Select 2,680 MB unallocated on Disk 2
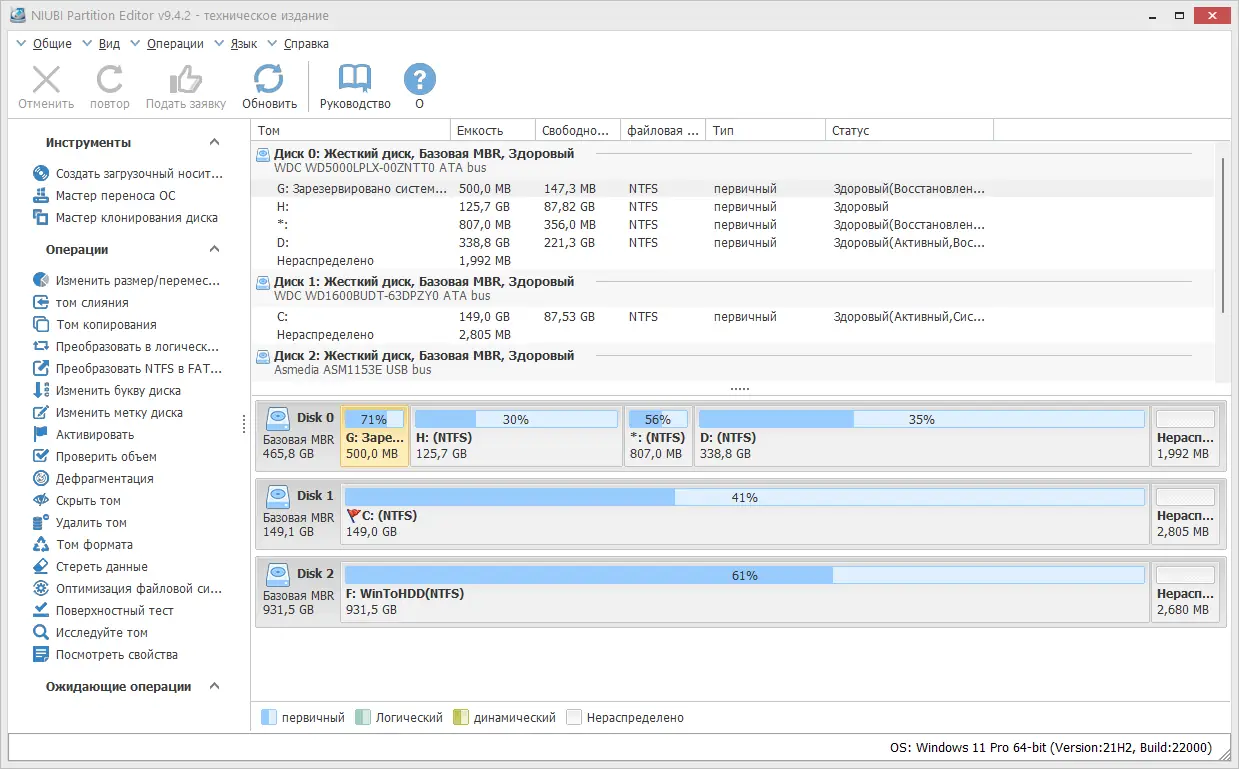 tap(1186, 592)
